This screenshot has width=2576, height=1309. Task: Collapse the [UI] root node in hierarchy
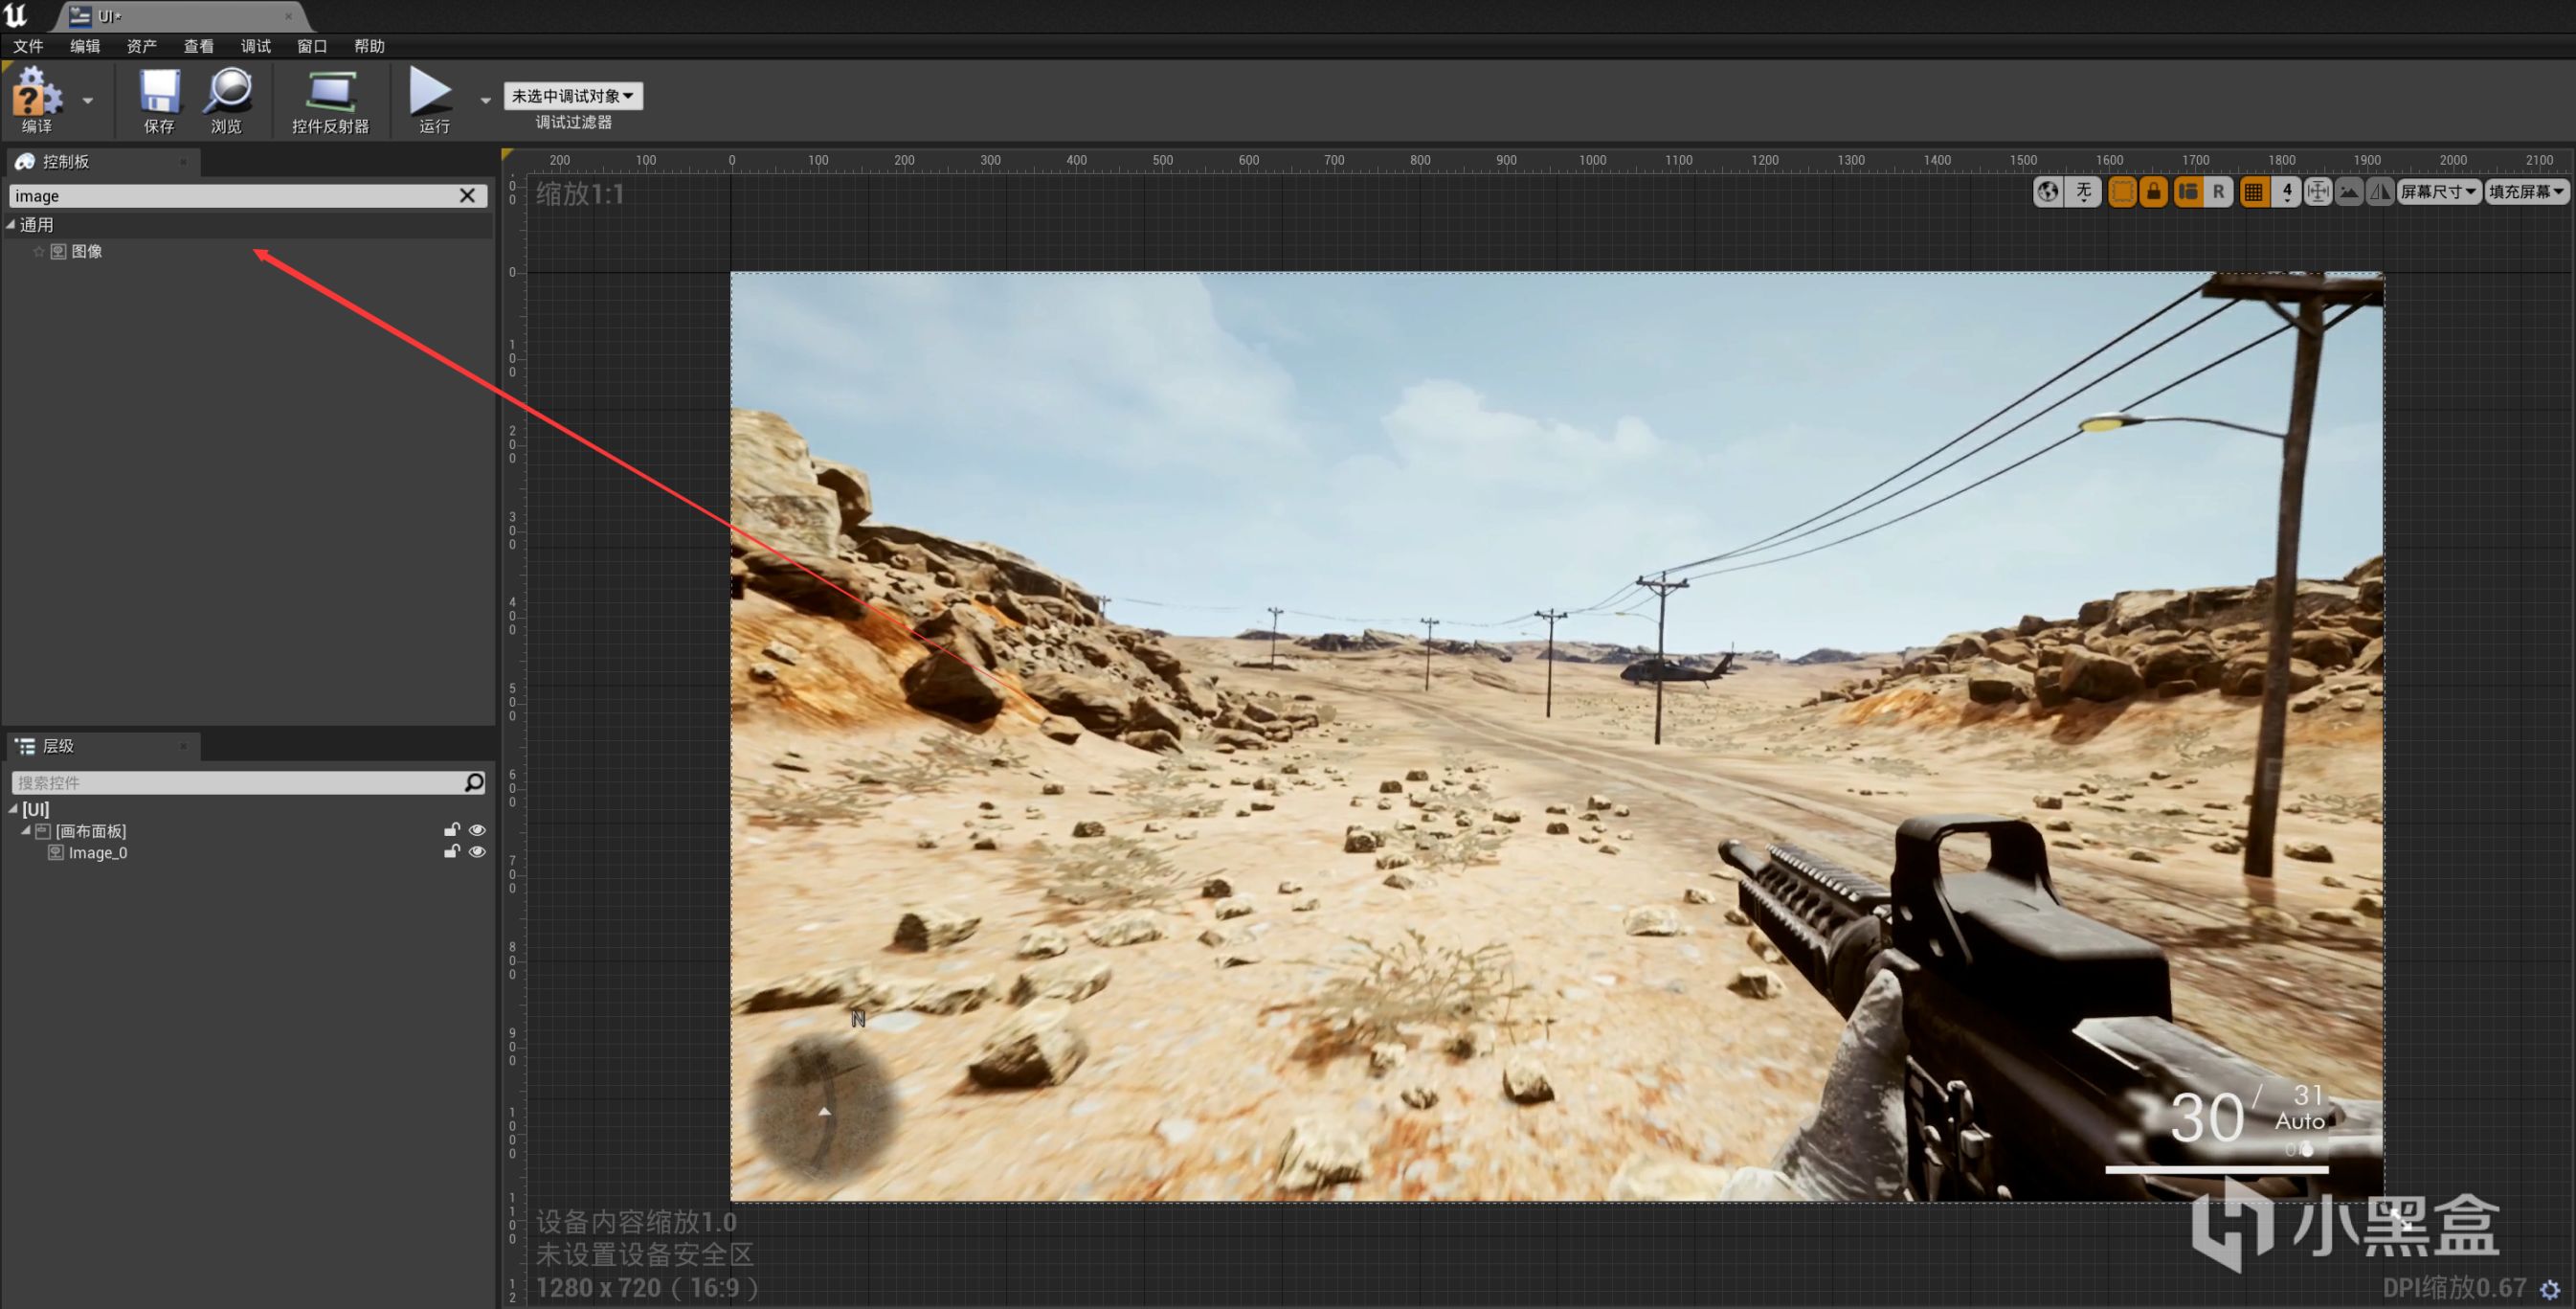tap(14, 808)
